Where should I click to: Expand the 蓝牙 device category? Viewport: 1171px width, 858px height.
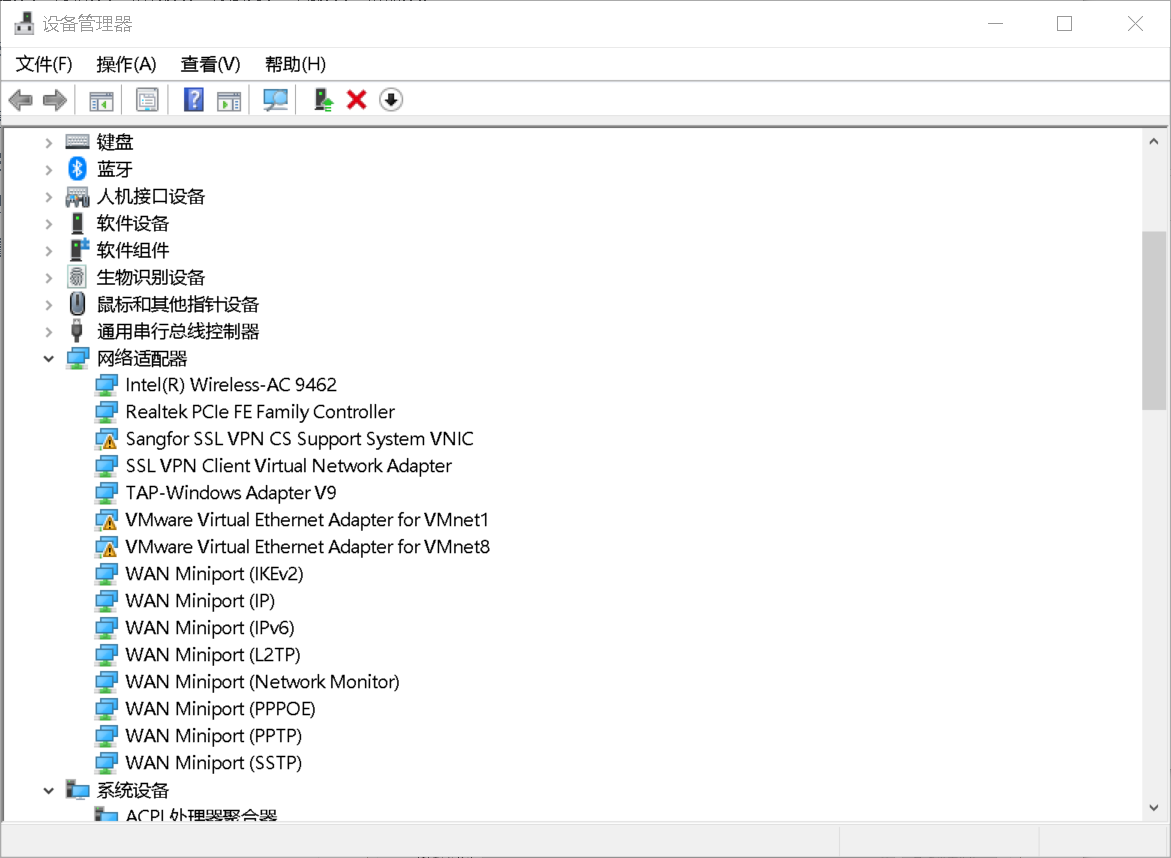(x=48, y=168)
